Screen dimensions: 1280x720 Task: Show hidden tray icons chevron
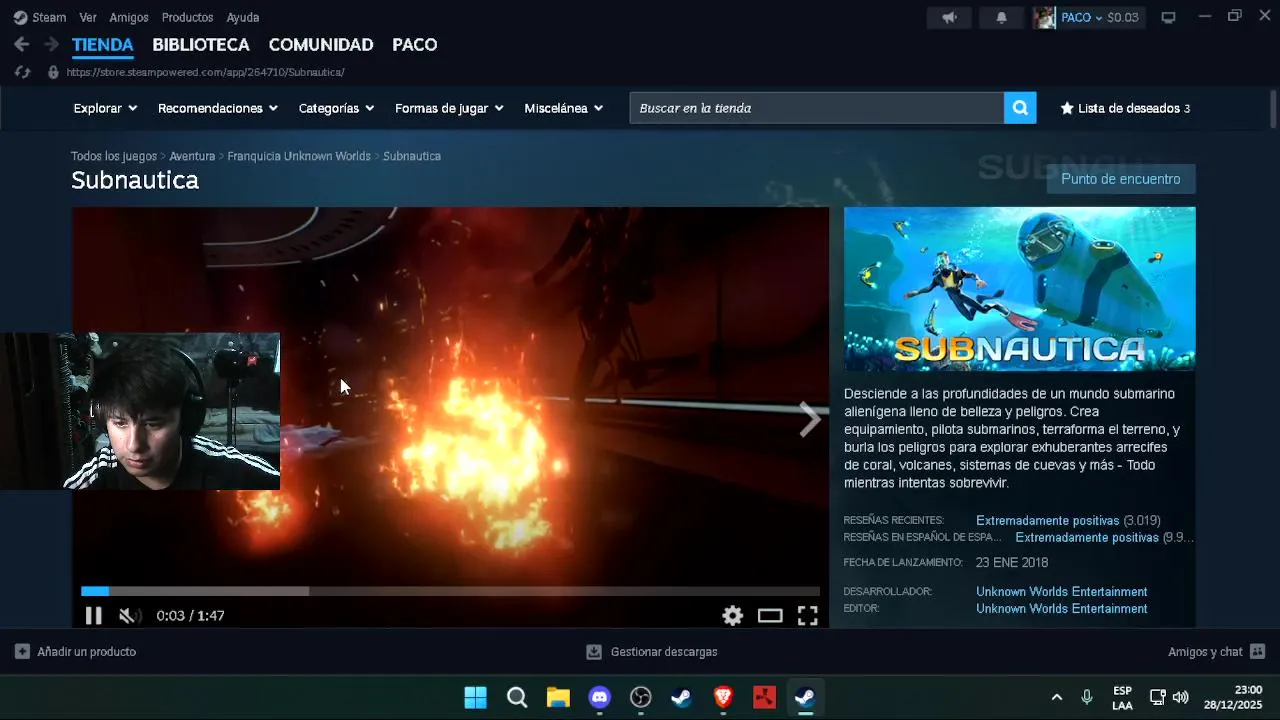[1056, 697]
